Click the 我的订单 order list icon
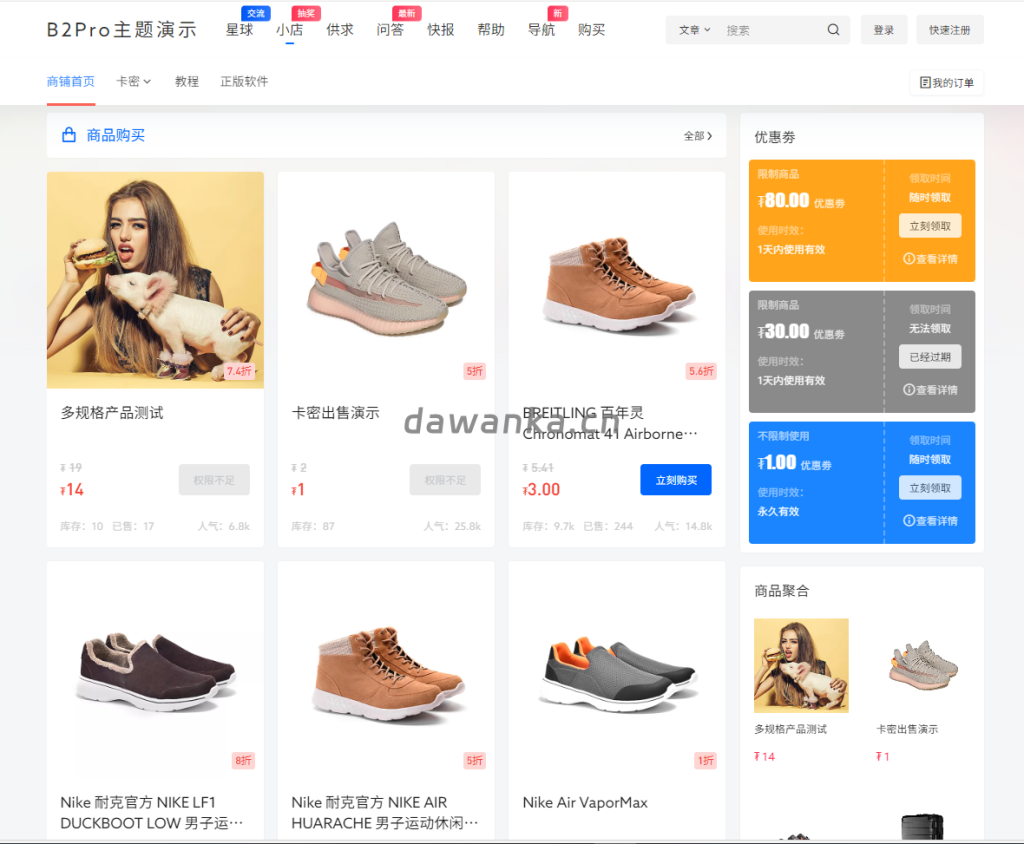Screen dimensions: 1024x844 [925, 82]
